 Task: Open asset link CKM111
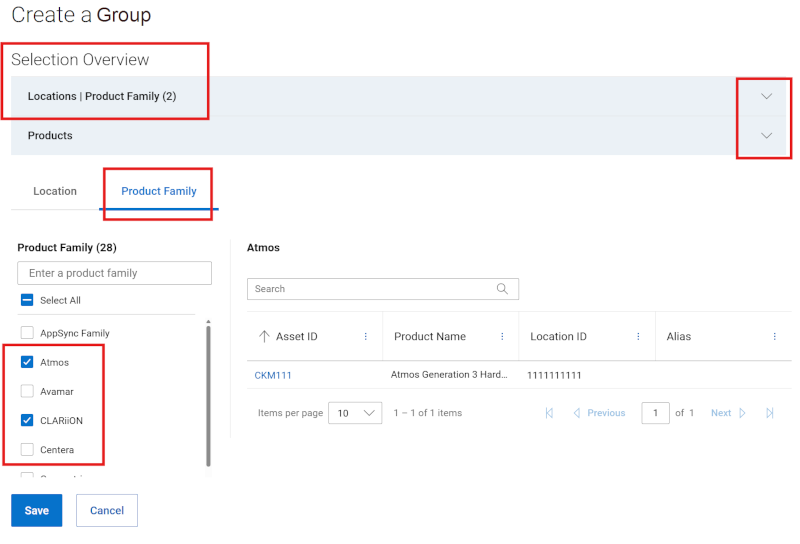click(x=273, y=376)
